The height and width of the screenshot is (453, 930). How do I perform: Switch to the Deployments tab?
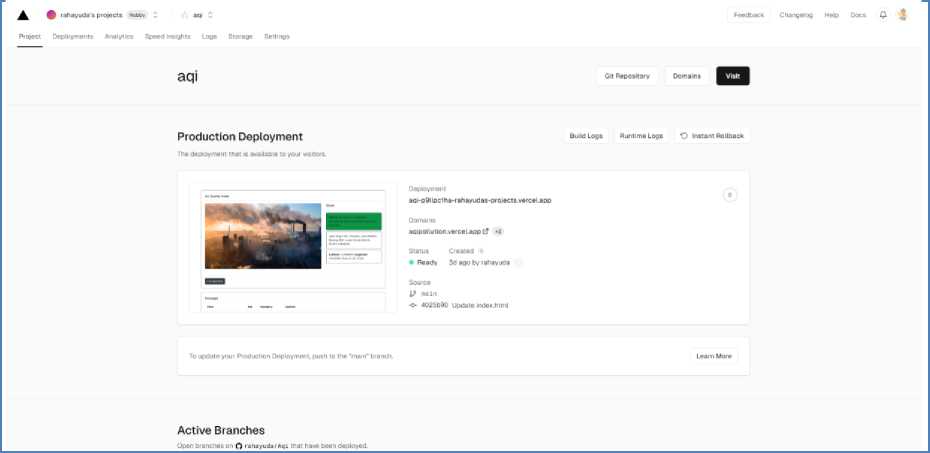[73, 36]
